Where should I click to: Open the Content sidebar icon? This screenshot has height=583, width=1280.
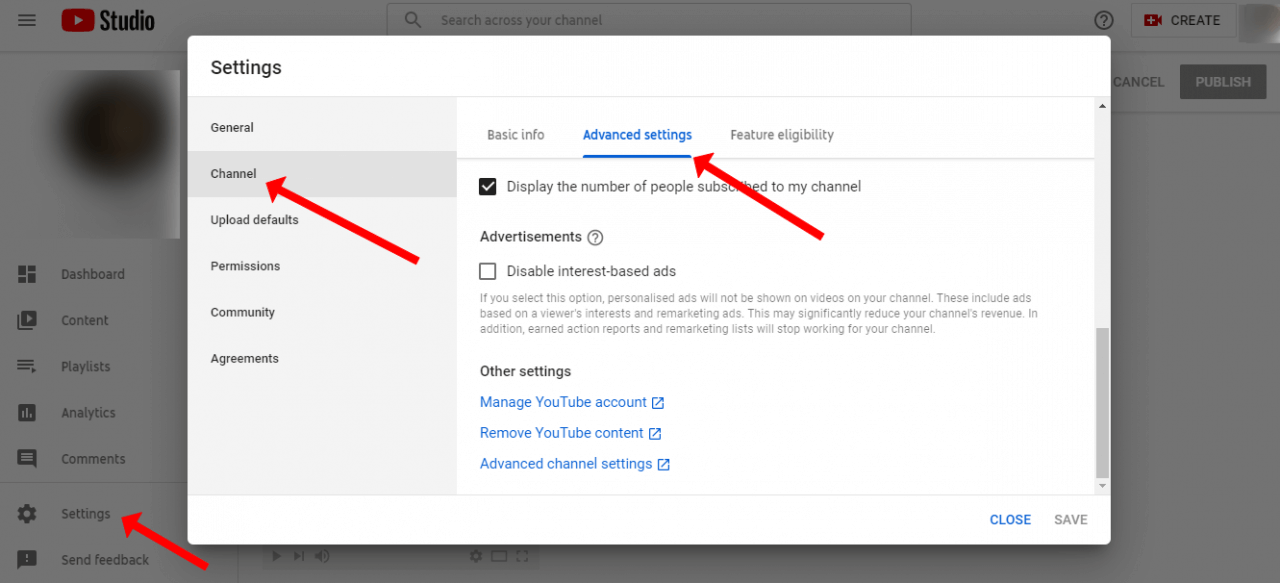point(27,320)
